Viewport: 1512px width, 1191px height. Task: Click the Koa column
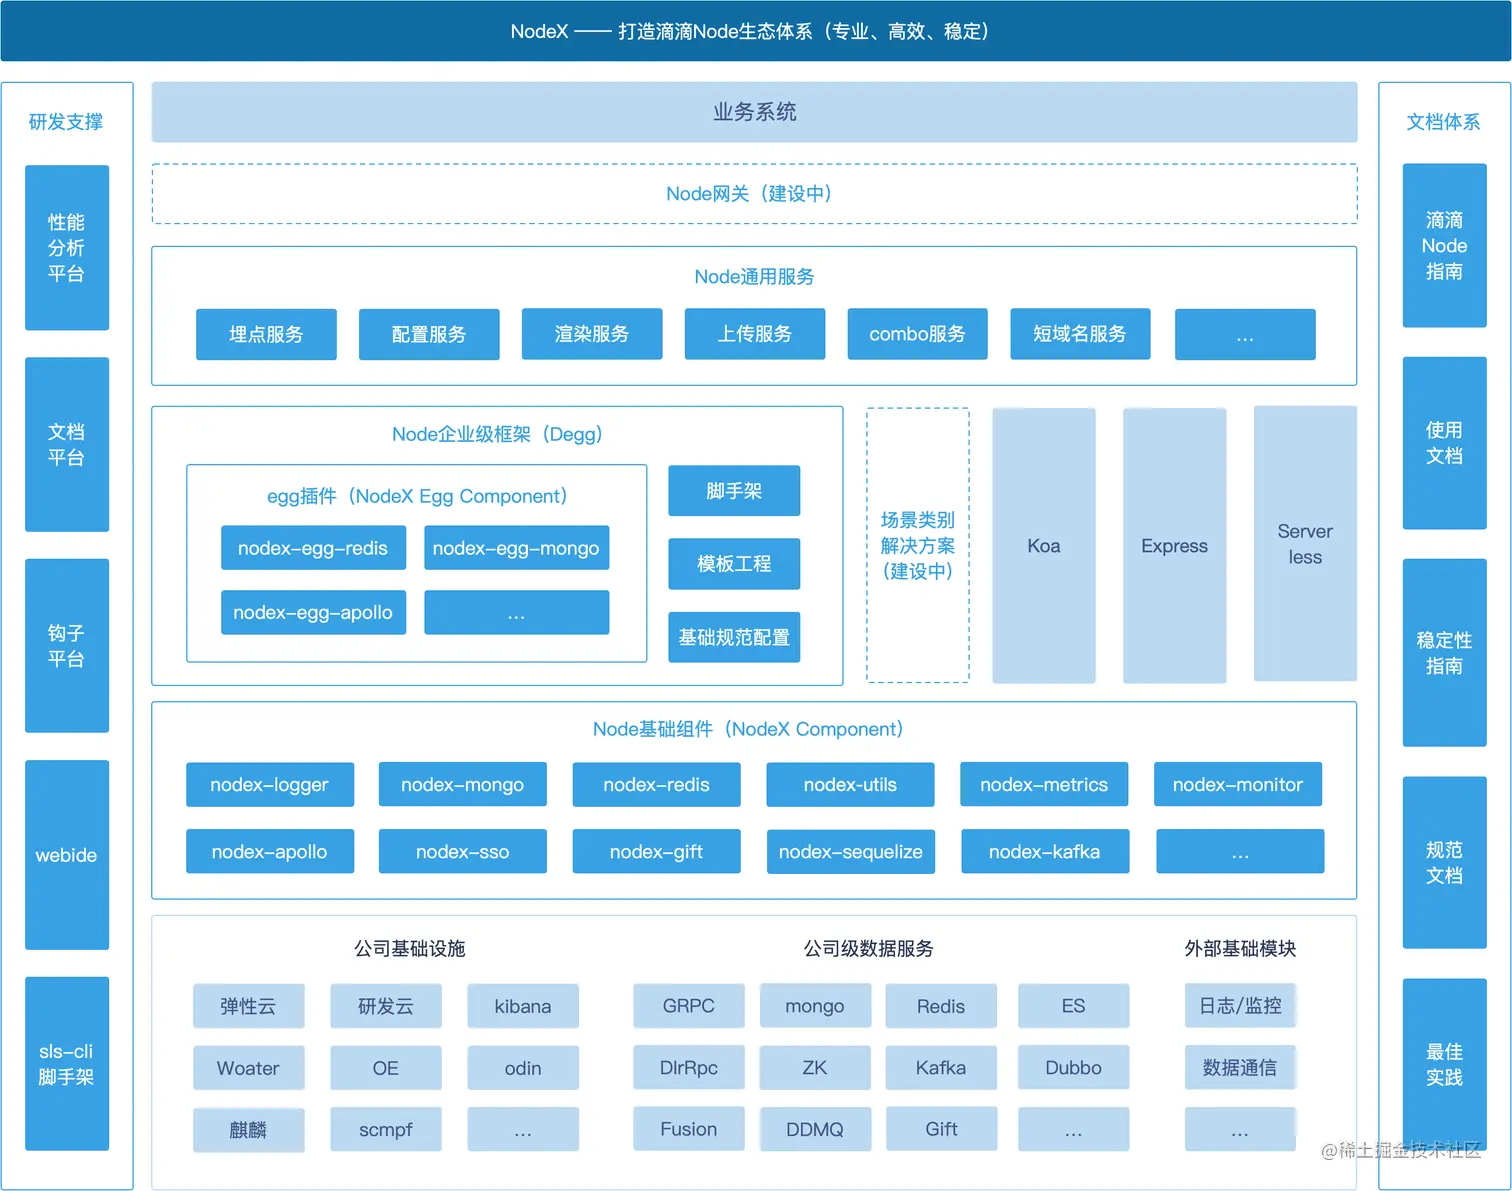click(x=1044, y=546)
